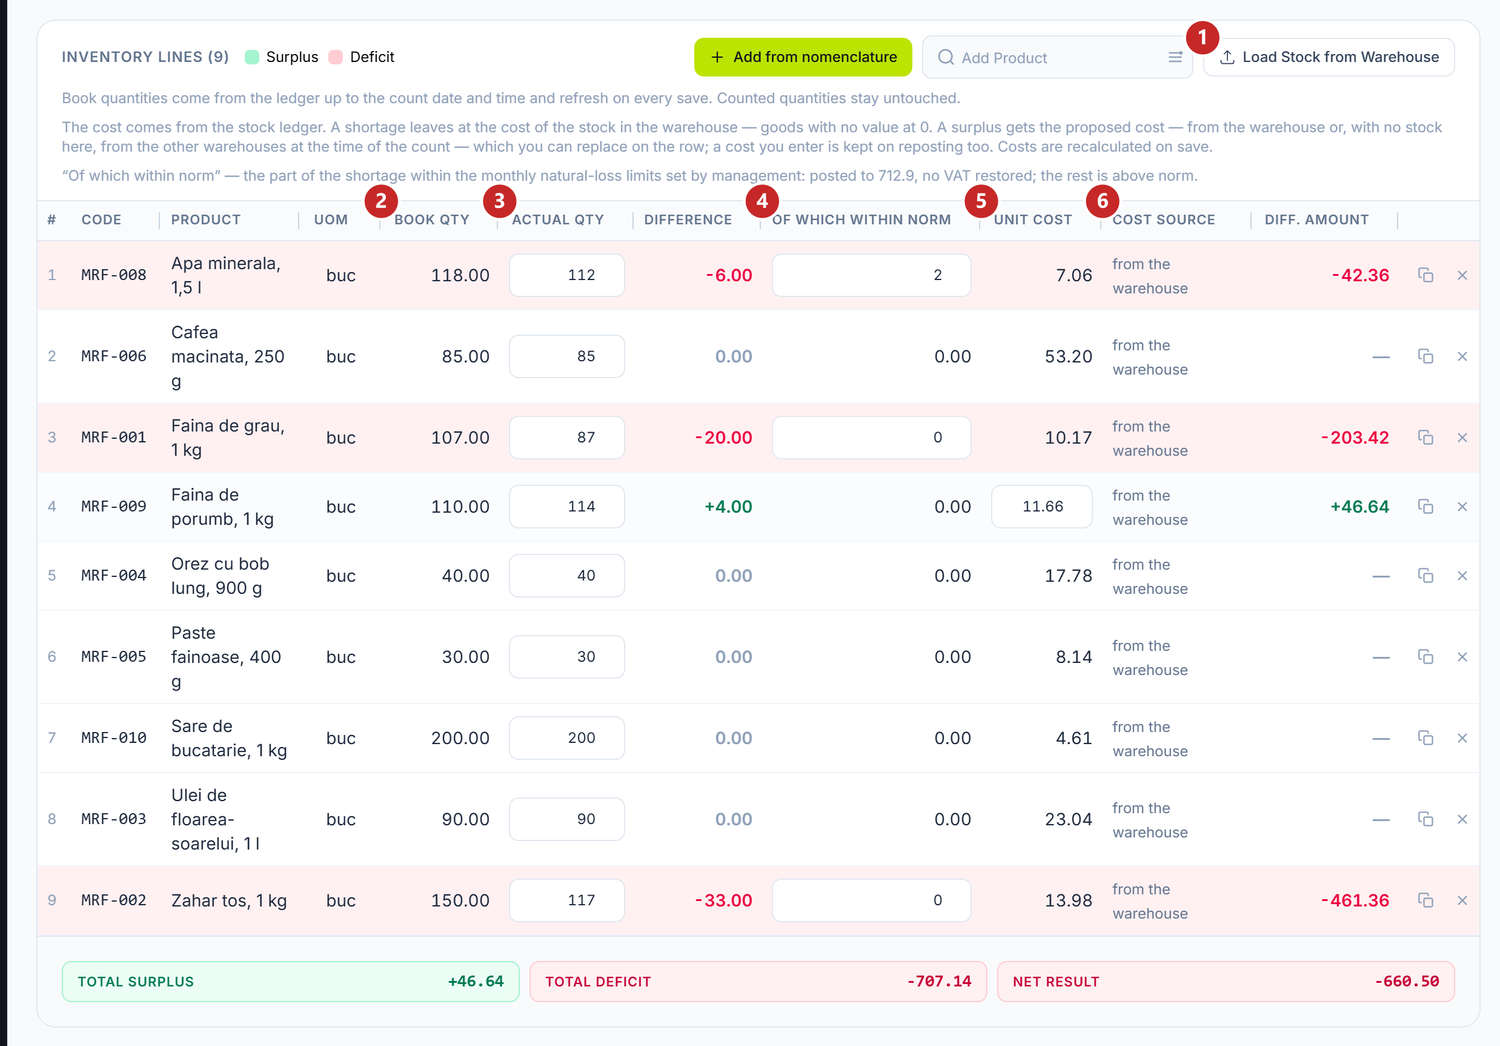Remove the MRF-002 Zahar tos line
1500x1046 pixels.
pyautogui.click(x=1462, y=900)
